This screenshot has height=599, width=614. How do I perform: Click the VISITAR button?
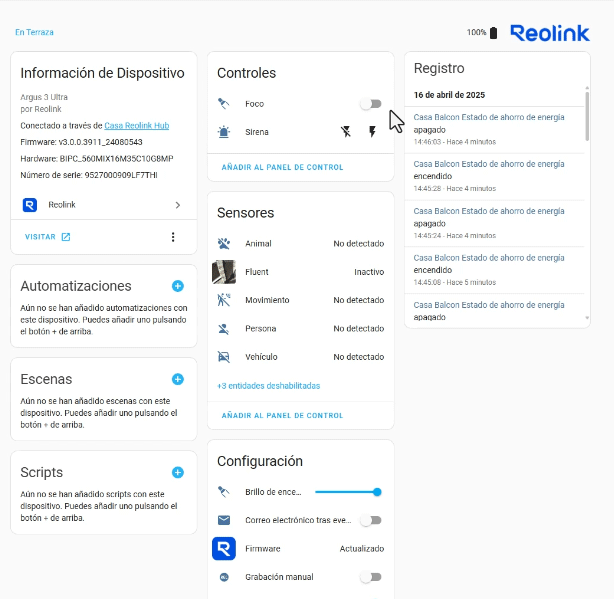pos(47,237)
